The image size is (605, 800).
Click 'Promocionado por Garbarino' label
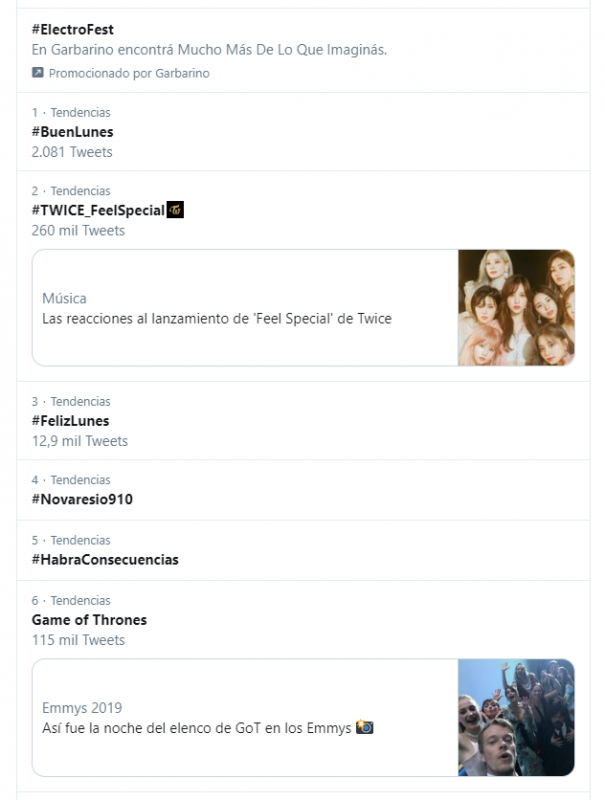pyautogui.click(x=129, y=73)
